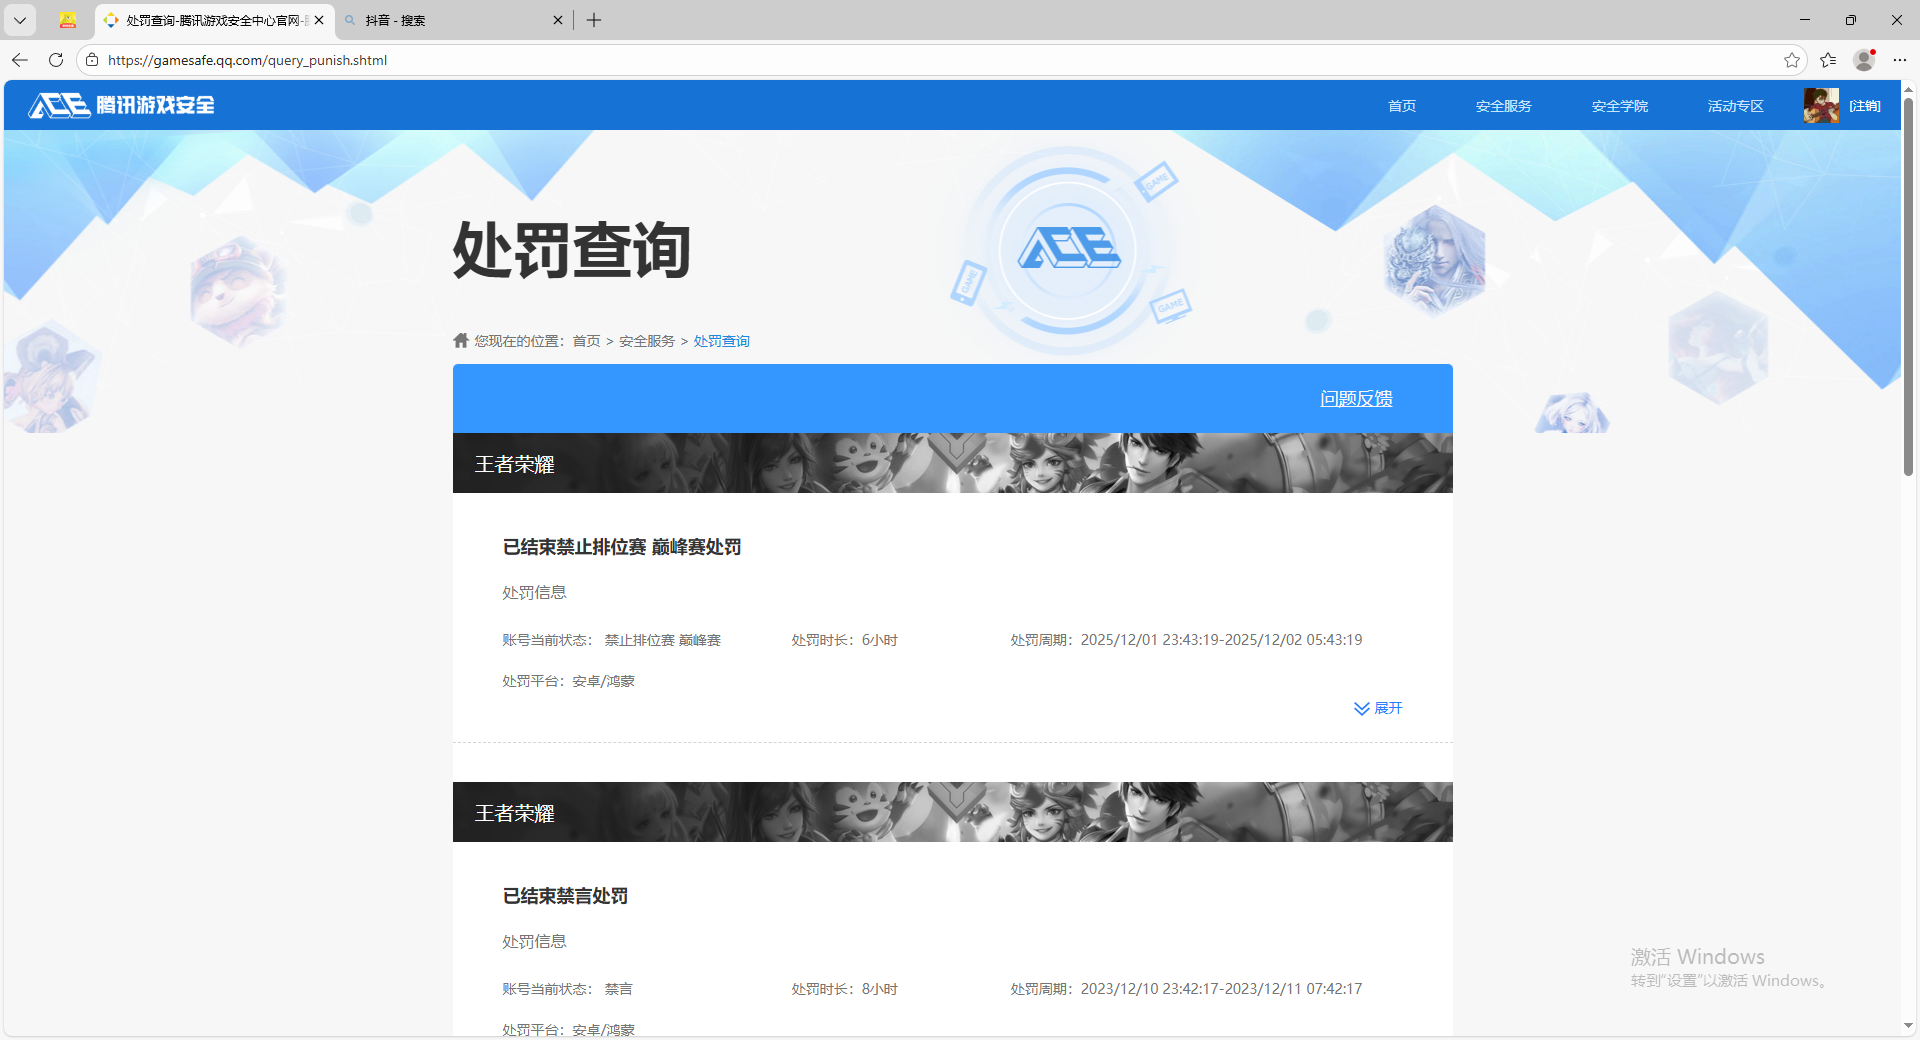The image size is (1920, 1040).
Task: Click the 腾讯游戏安全 ACE logo
Action: (120, 105)
